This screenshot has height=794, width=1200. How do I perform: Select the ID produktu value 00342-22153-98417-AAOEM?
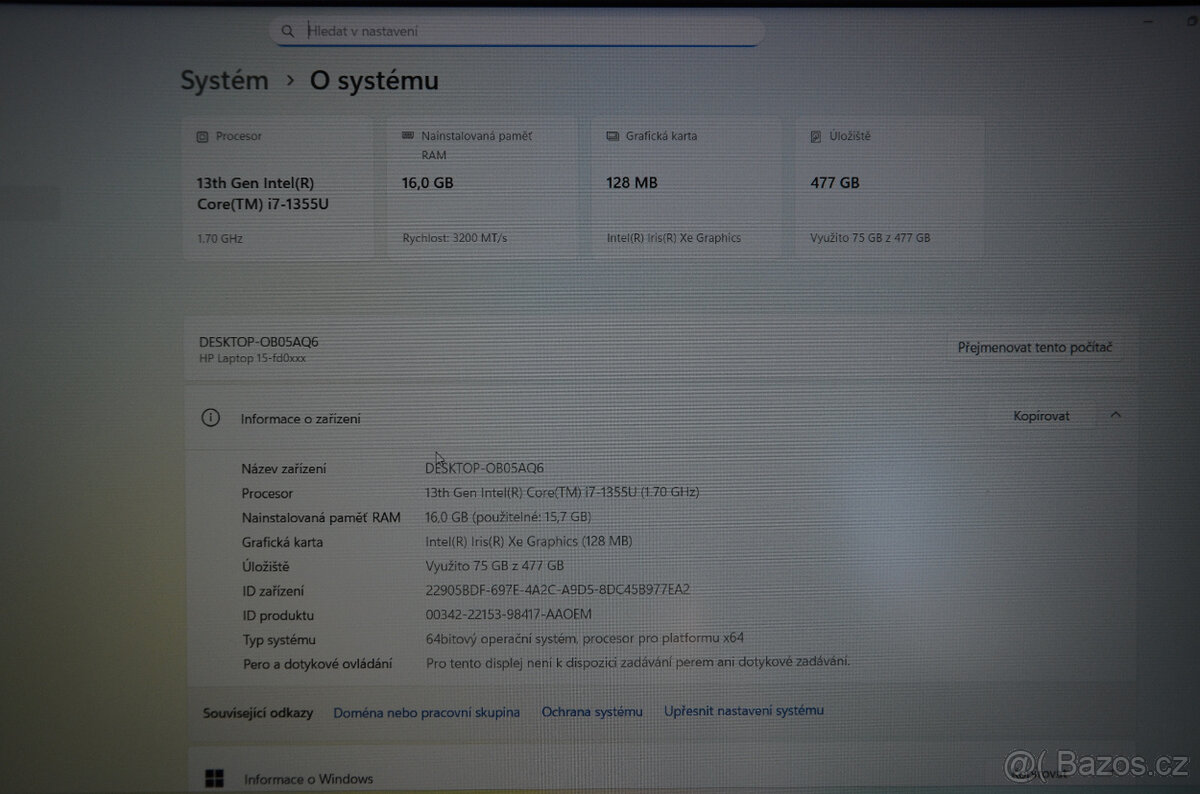(x=509, y=615)
